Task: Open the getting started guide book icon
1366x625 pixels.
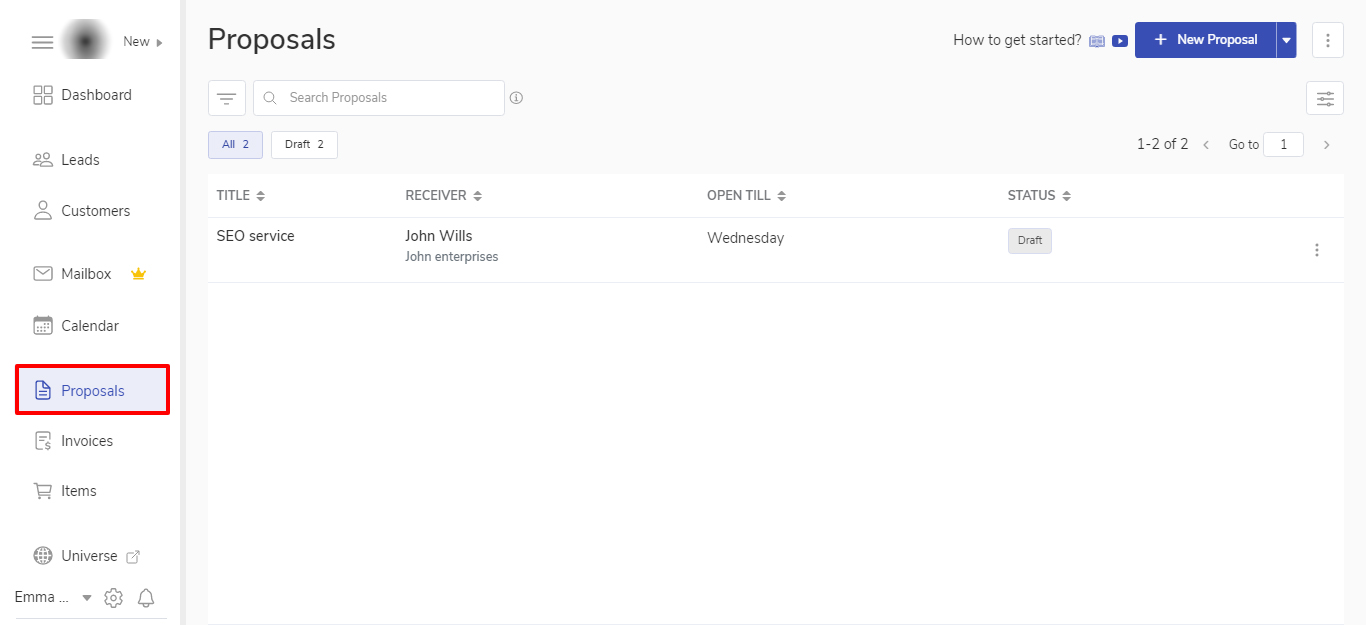Action: [x=1097, y=41]
